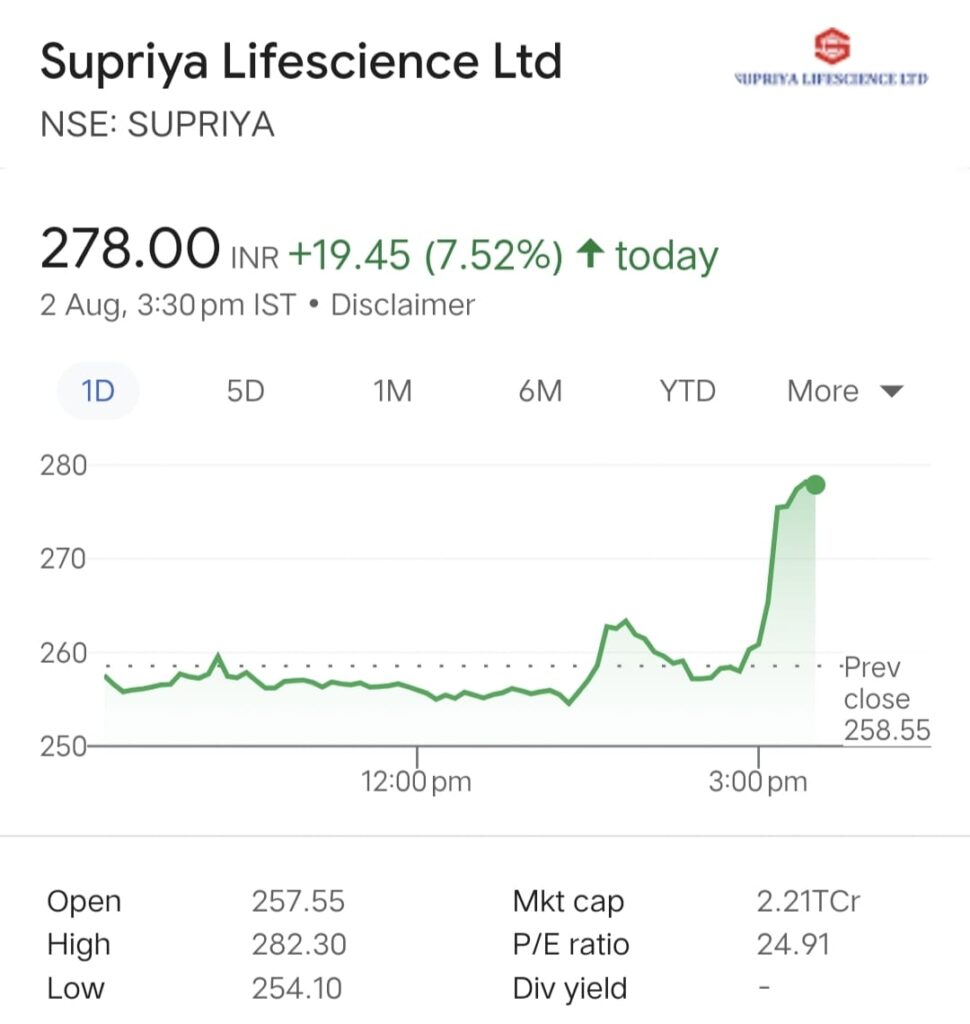Click the 12:00 pm marker on chart axis
The width and height of the screenshot is (970, 1024).
(416, 781)
